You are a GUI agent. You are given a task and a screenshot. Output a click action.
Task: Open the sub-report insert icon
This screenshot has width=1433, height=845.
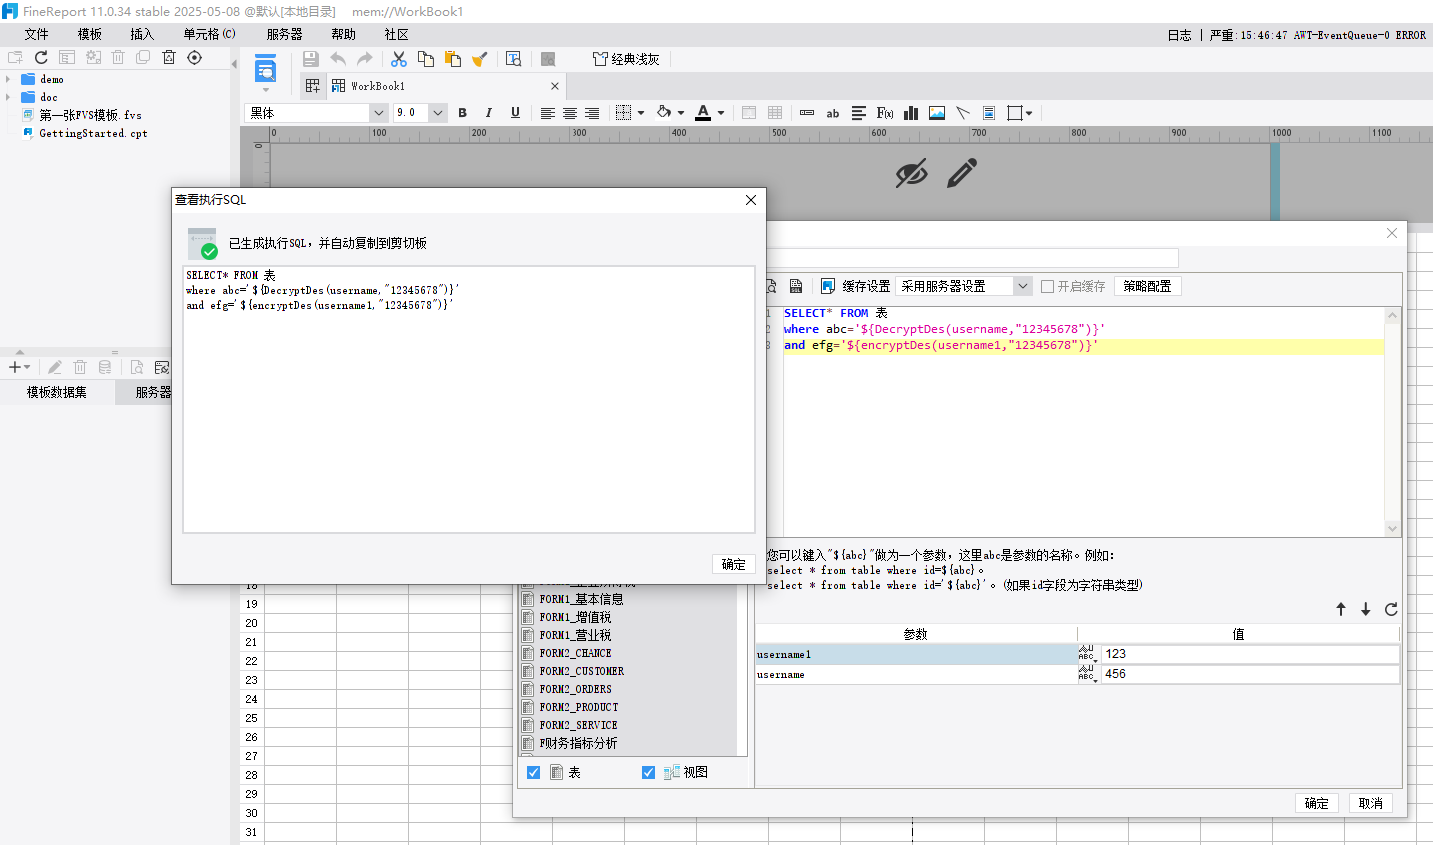point(989,113)
